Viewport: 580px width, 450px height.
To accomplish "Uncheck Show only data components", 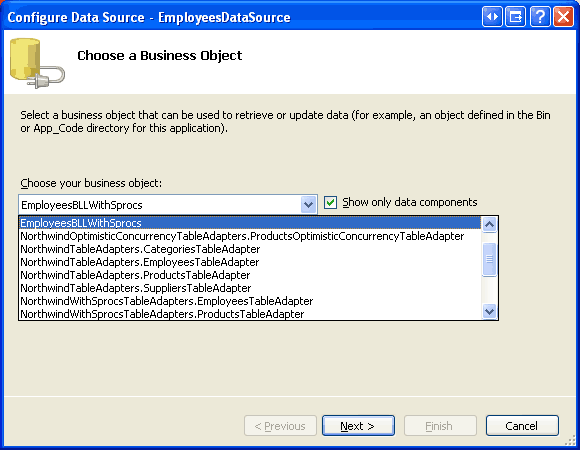I will (330, 203).
